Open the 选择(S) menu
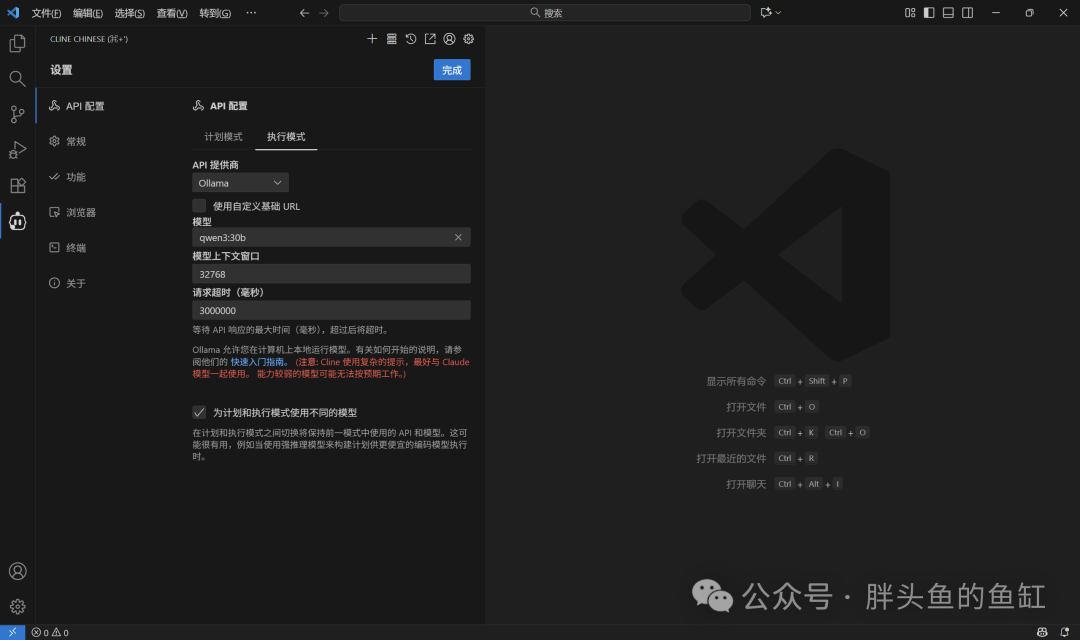The image size is (1080, 640). point(129,13)
